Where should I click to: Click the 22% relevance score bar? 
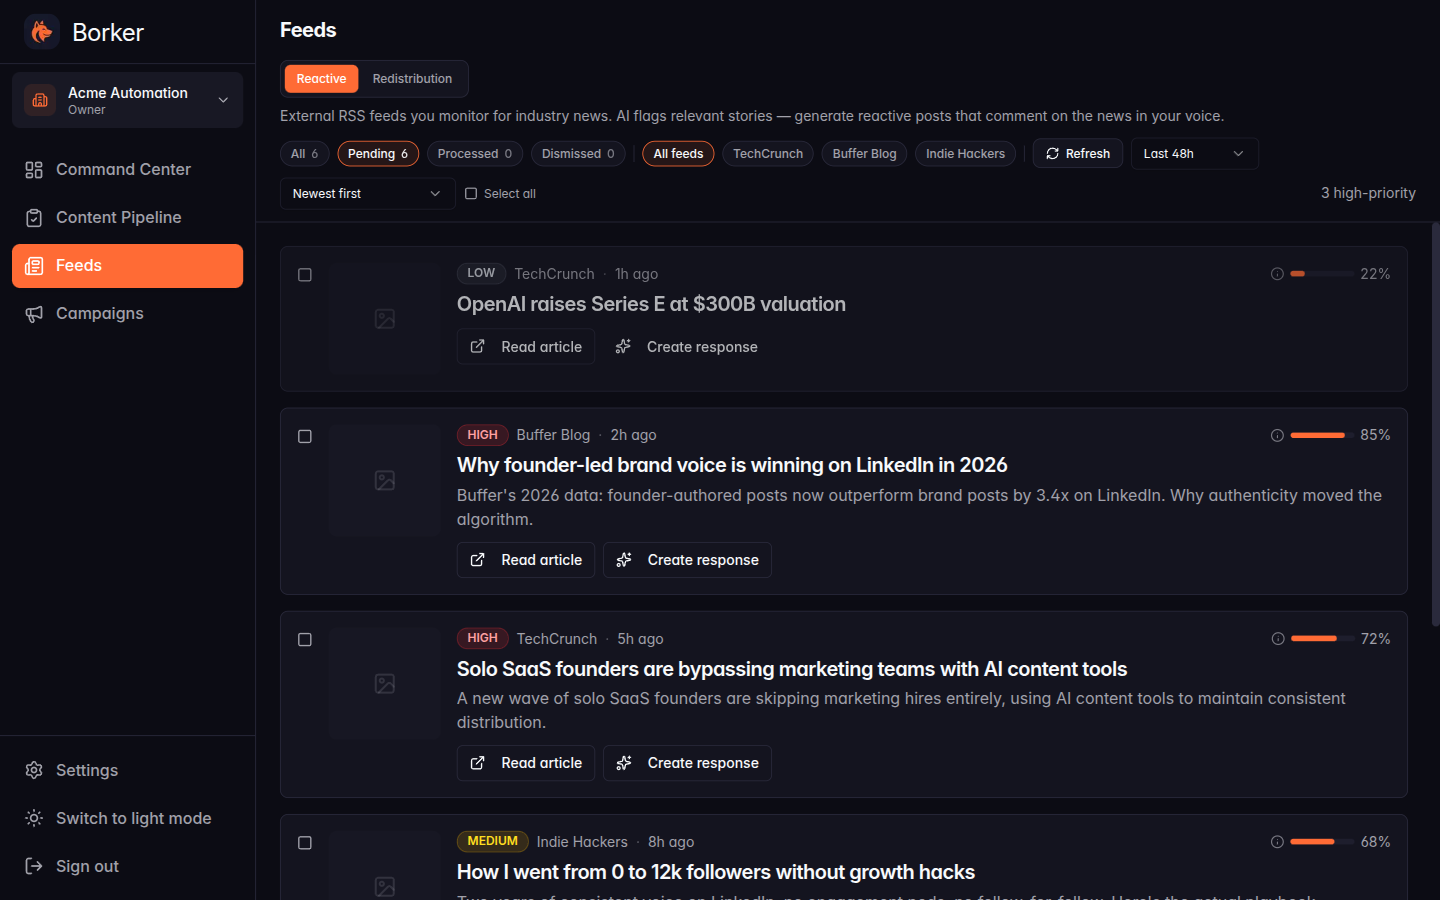coord(1322,274)
